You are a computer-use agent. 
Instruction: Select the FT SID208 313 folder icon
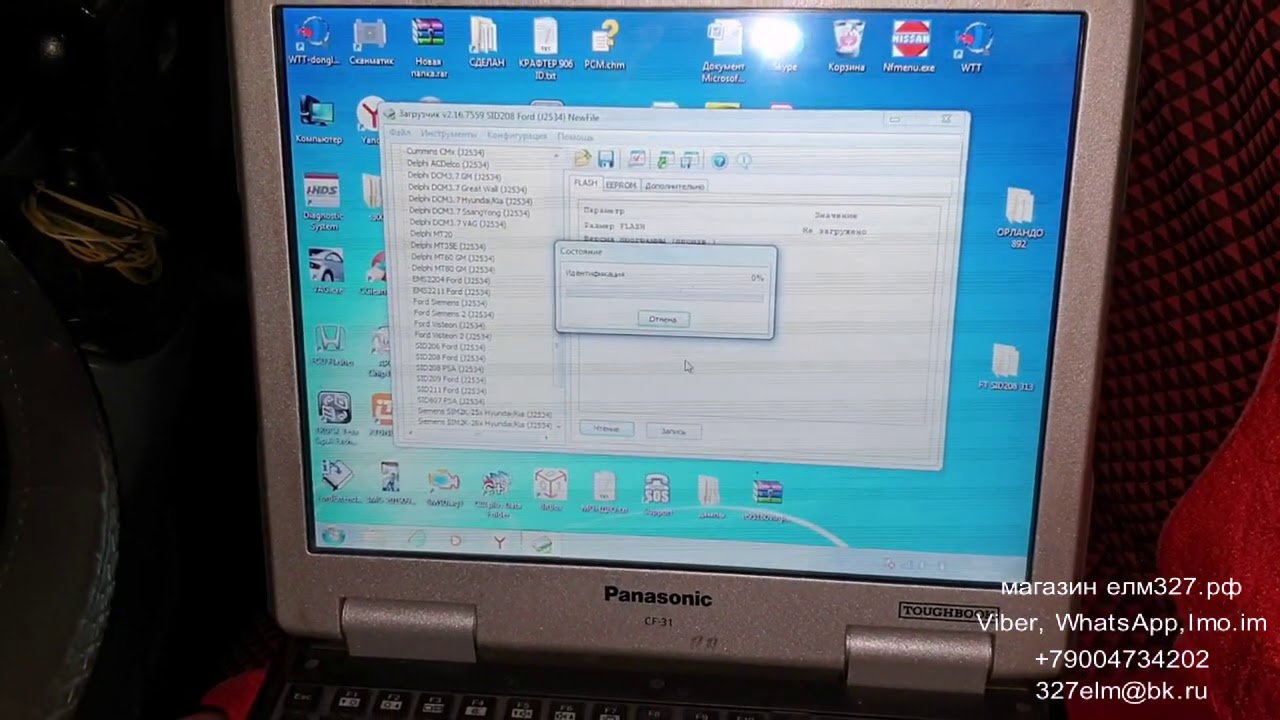point(1006,366)
